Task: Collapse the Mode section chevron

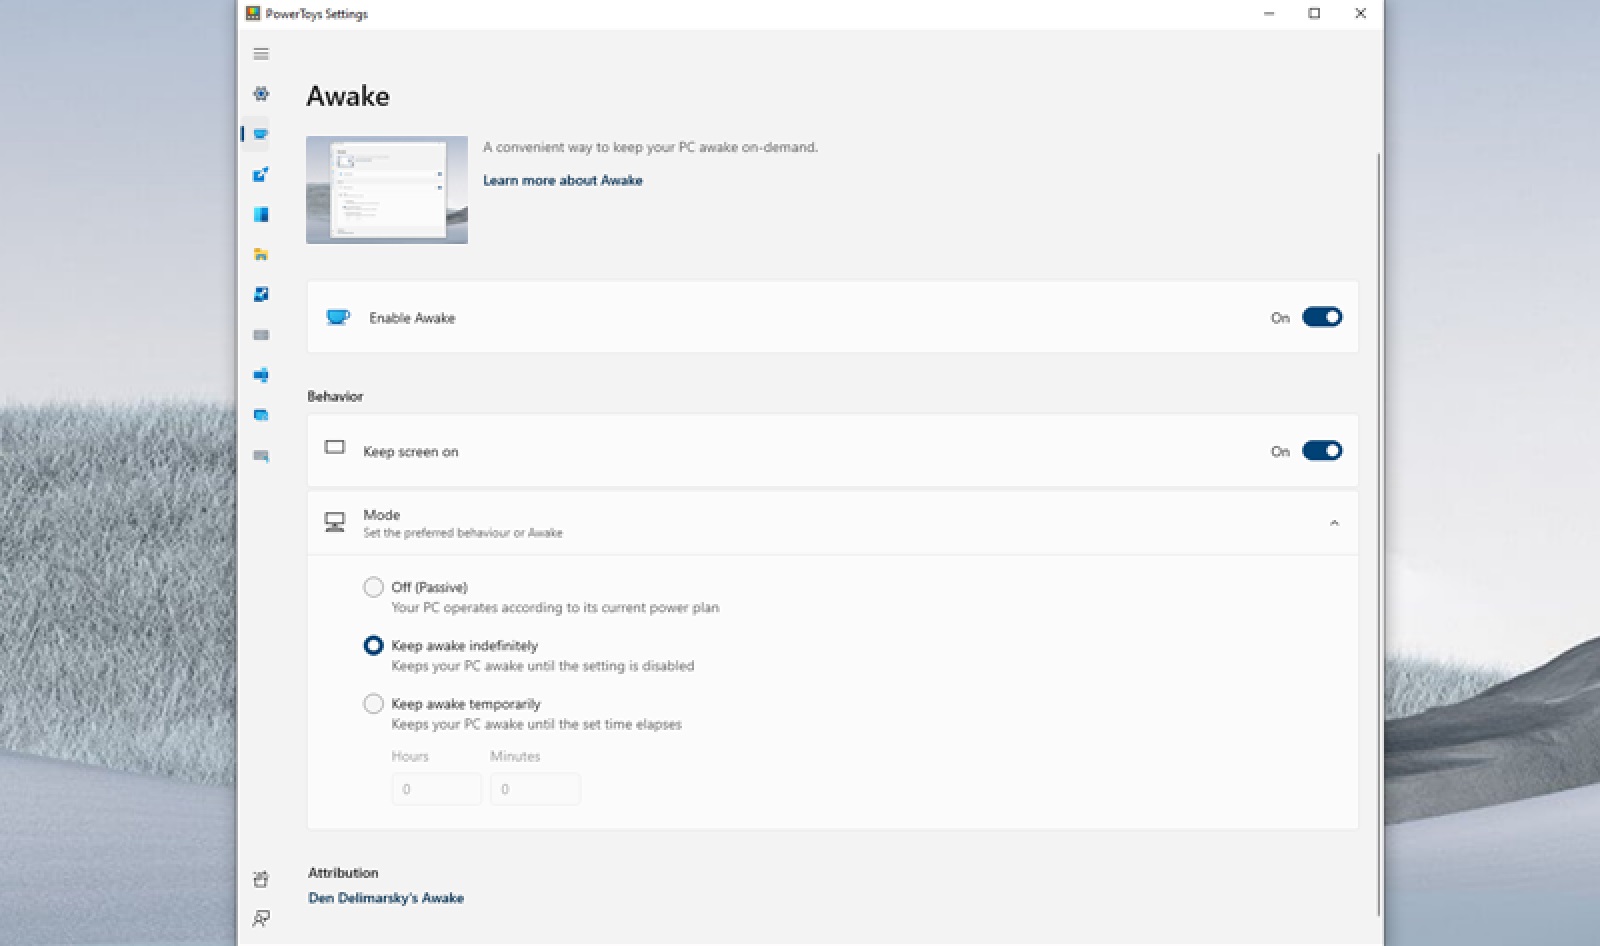Action: click(1334, 523)
